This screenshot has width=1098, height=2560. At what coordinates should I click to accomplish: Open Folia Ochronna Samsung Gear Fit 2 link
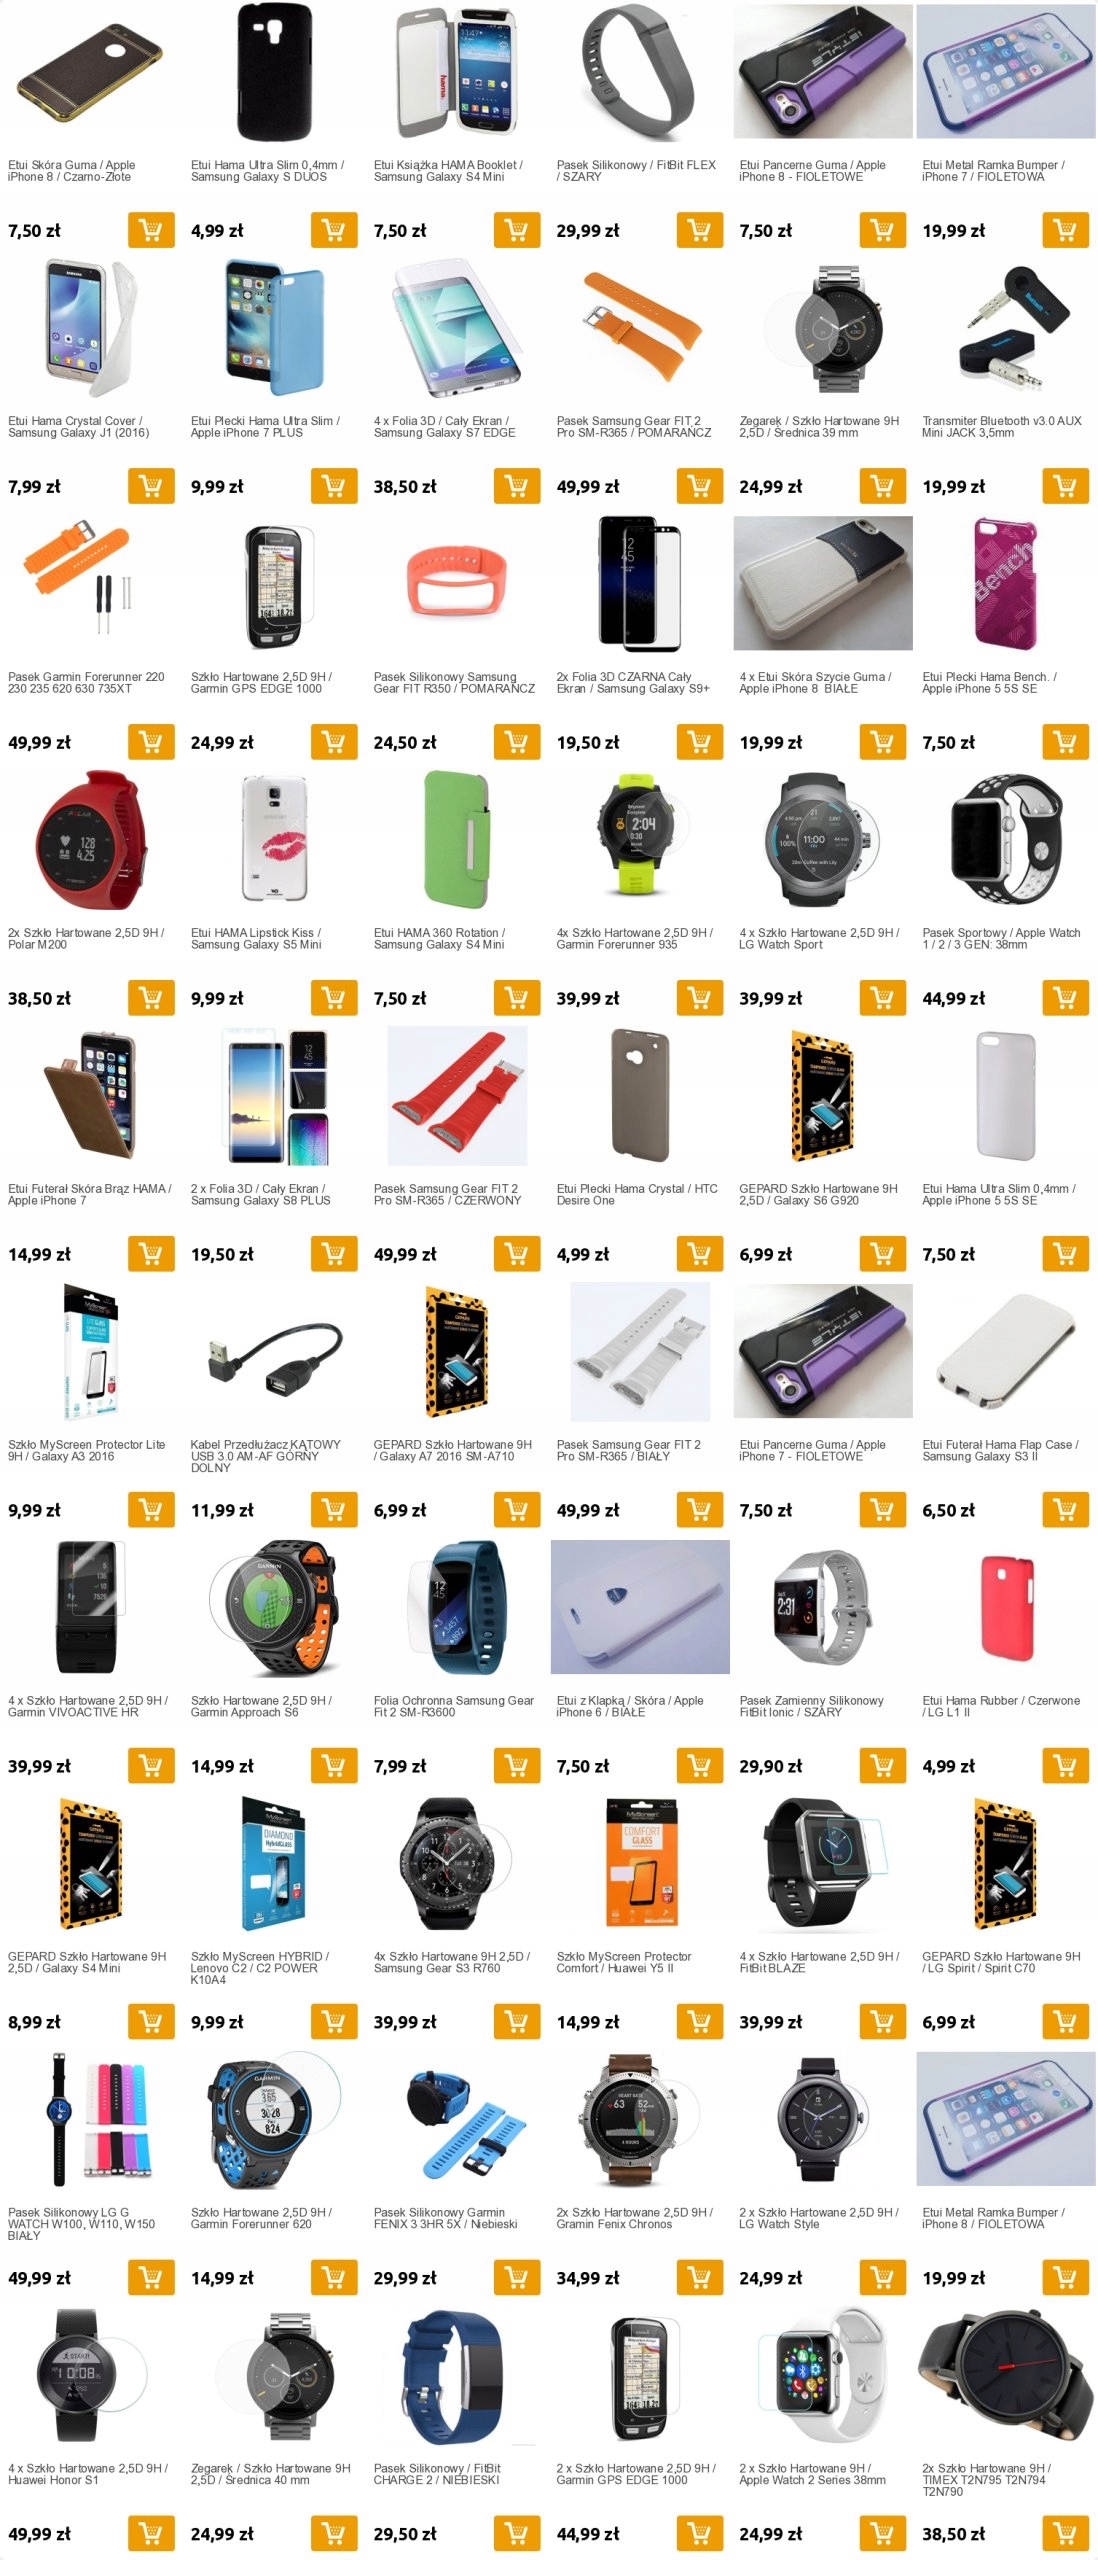pos(454,1707)
